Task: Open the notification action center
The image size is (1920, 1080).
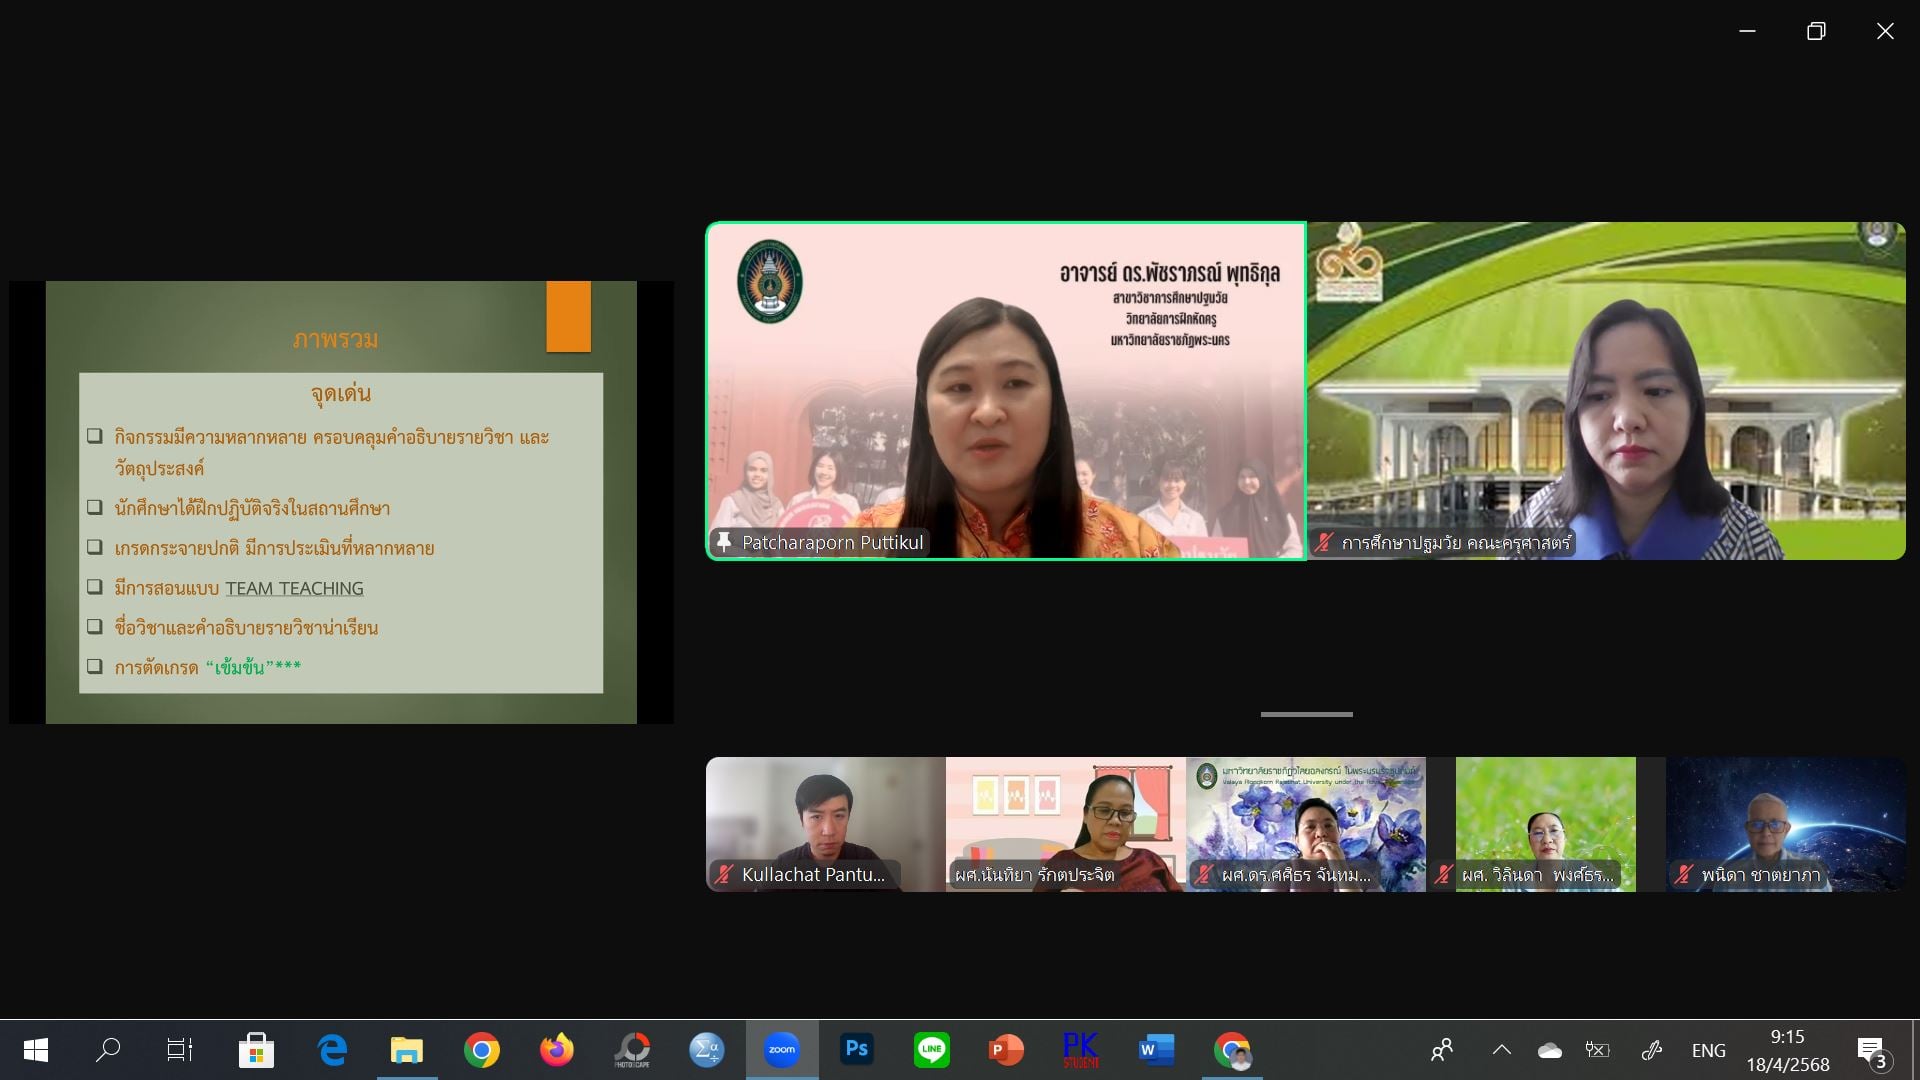Action: (x=1872, y=1050)
